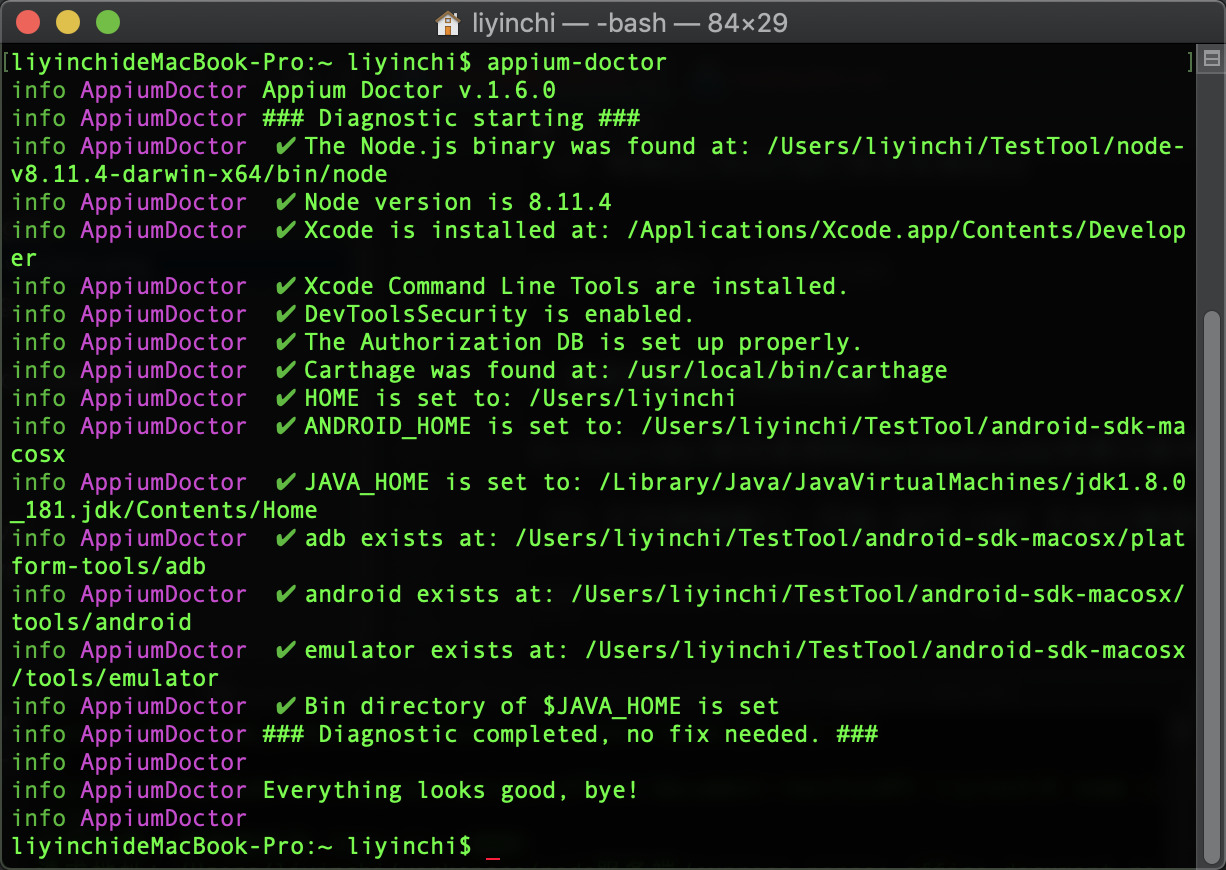Click '/tools/emulator' wrapped line
Image resolution: width=1226 pixels, height=870 pixels.
116,678
